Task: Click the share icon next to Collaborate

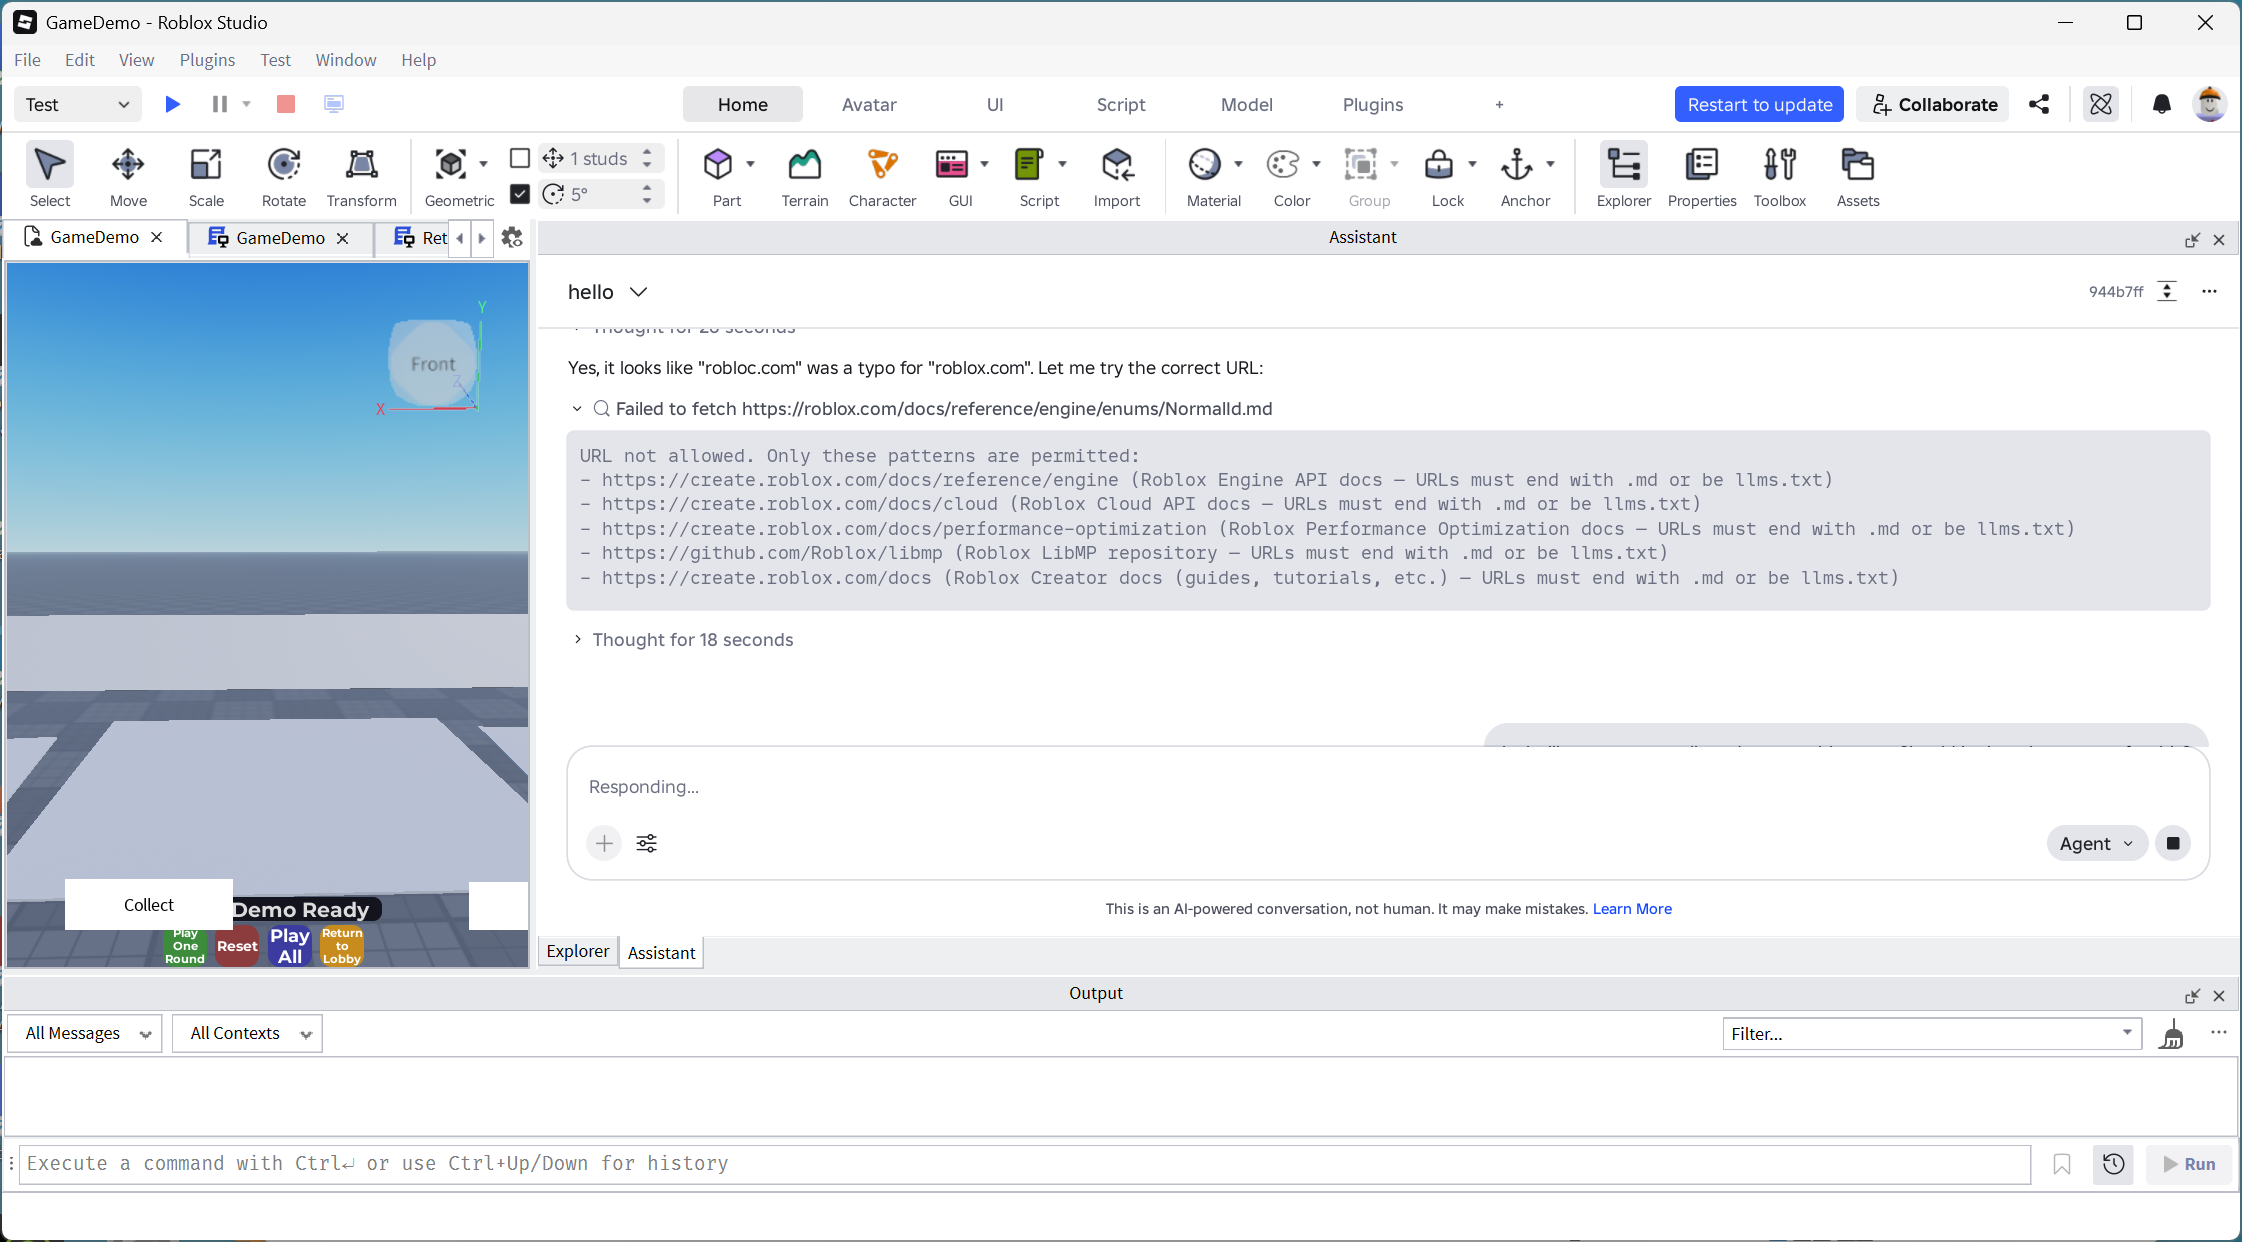Action: point(2039,104)
